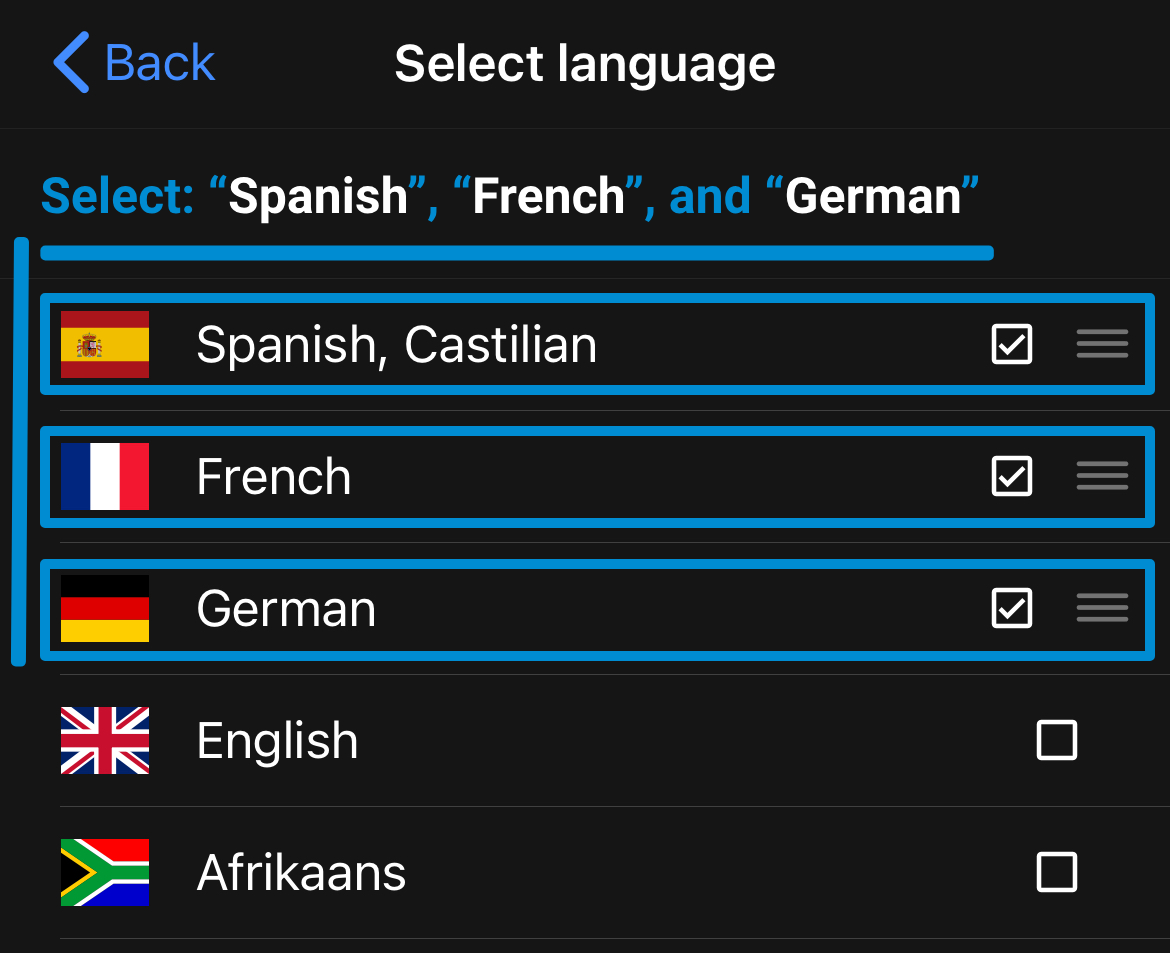Select the Select language title
The width and height of the screenshot is (1170, 953).
[584, 63]
